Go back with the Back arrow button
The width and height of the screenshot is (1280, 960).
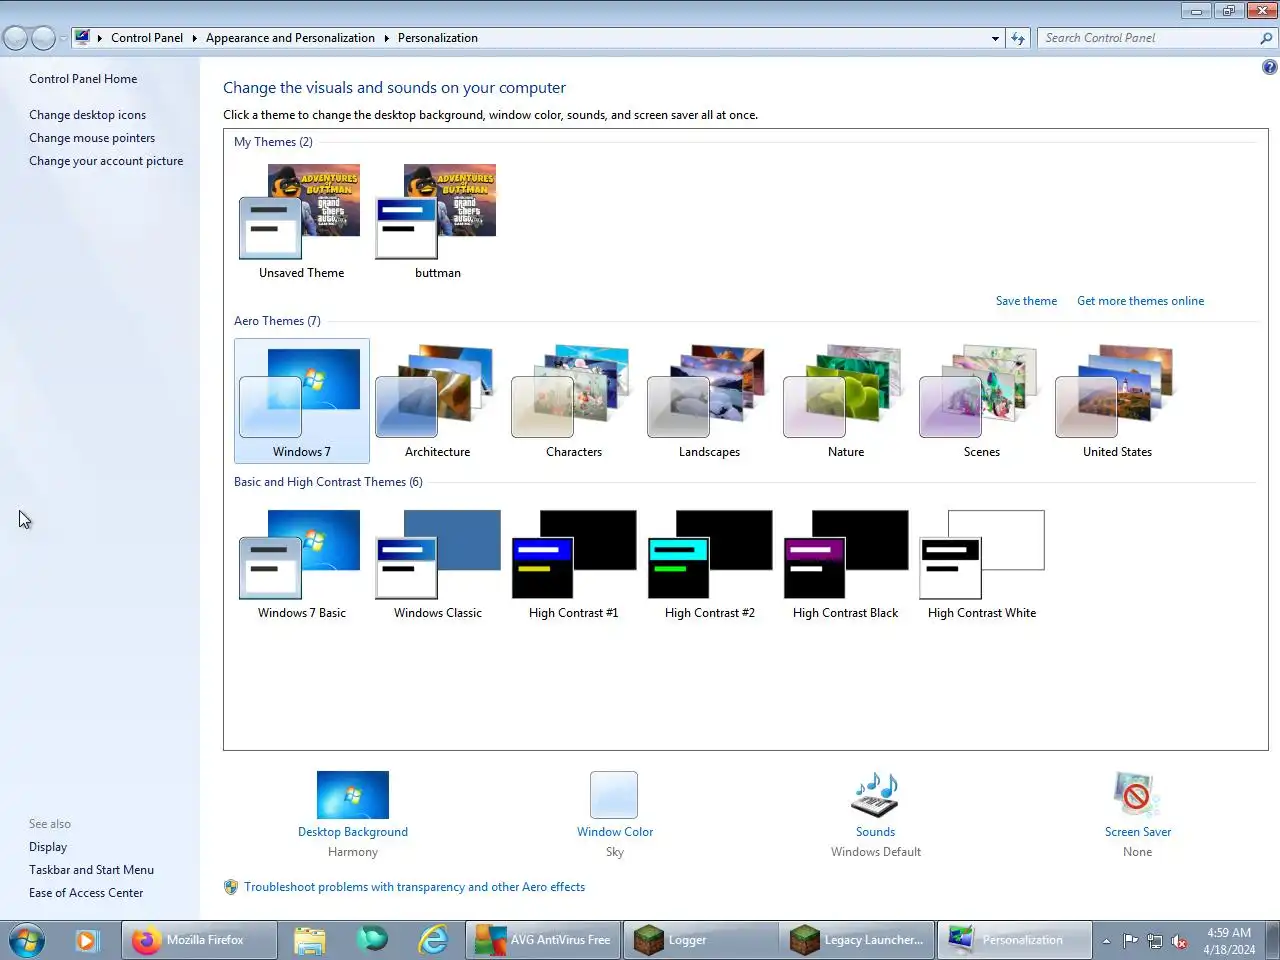[x=15, y=38]
